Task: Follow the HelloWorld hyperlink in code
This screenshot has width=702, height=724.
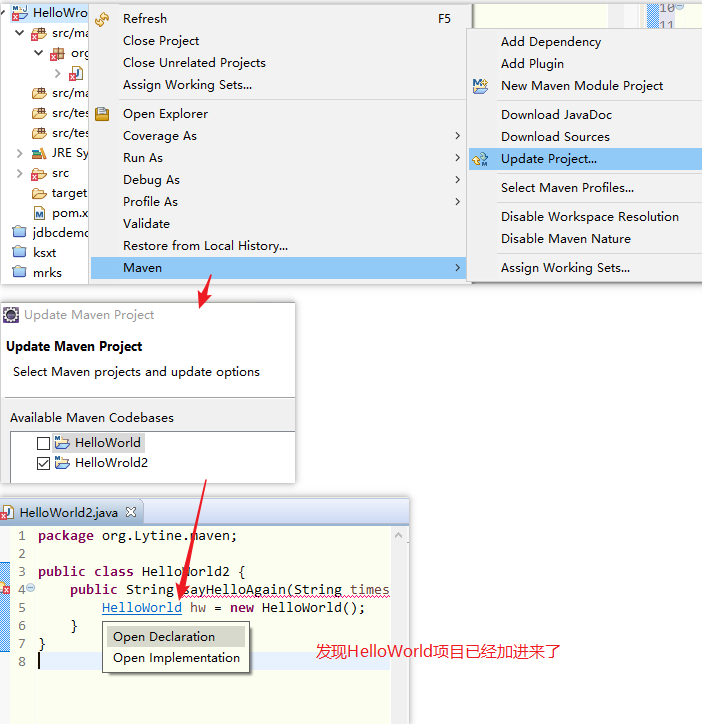Action: (x=142, y=608)
